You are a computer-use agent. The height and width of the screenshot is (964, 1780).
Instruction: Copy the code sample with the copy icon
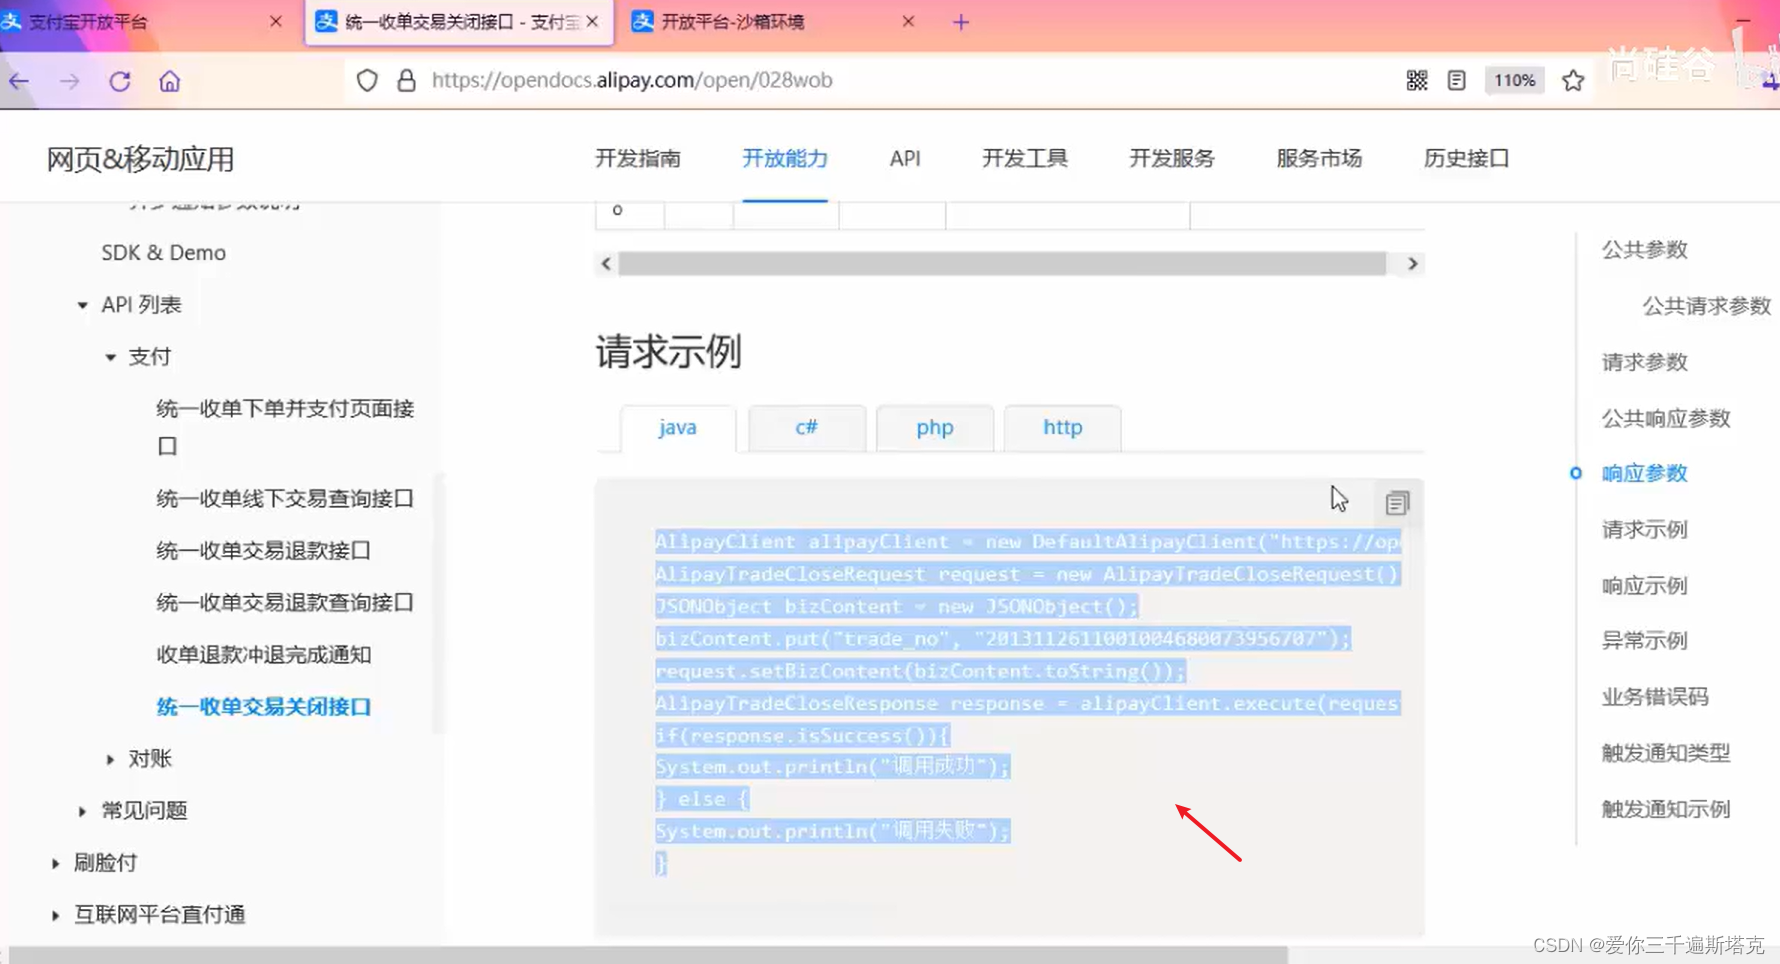coord(1397,502)
